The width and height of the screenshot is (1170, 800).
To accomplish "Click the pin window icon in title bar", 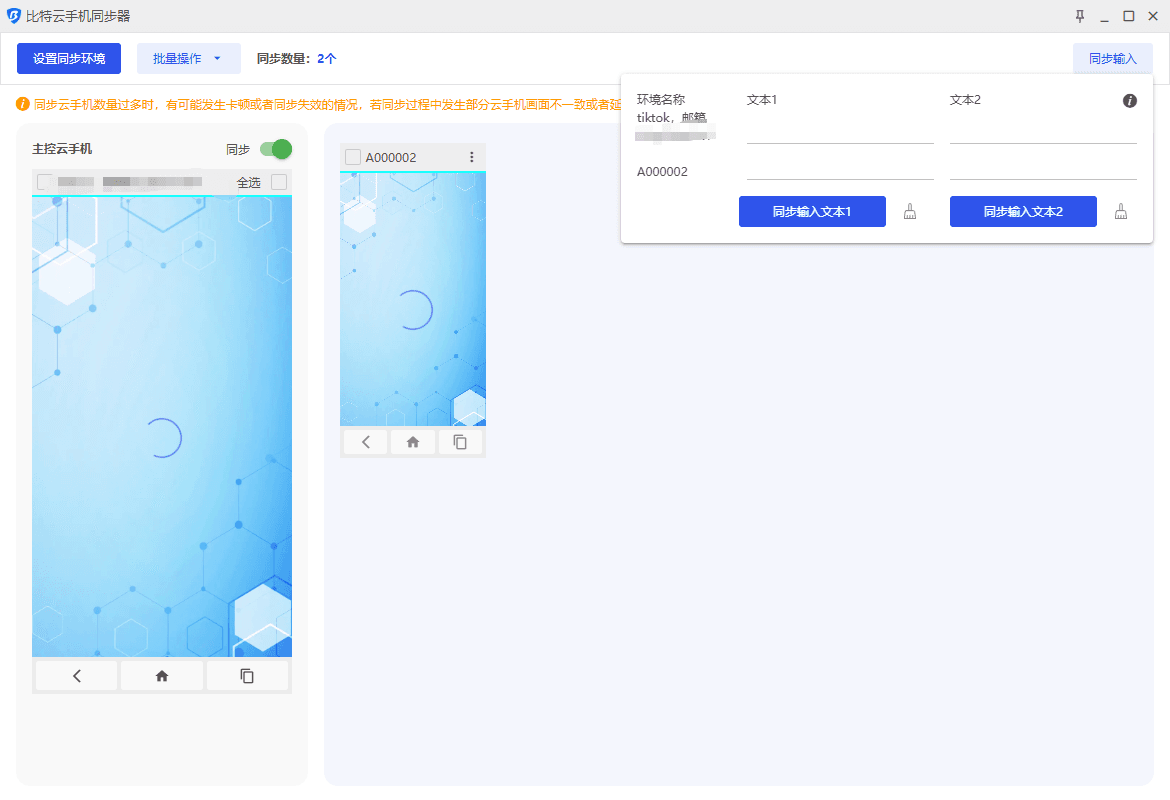I will 1080,16.
